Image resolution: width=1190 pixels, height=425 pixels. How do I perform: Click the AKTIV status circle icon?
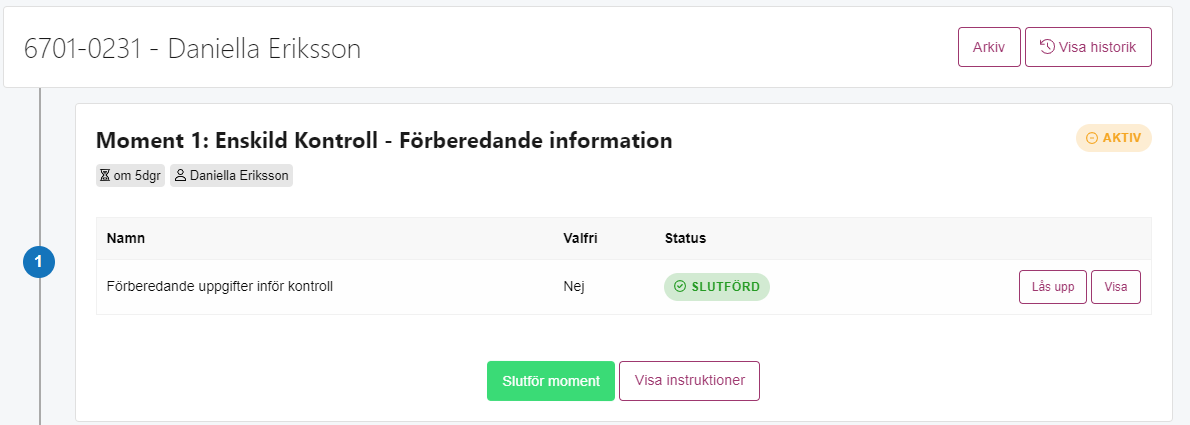click(x=1092, y=138)
